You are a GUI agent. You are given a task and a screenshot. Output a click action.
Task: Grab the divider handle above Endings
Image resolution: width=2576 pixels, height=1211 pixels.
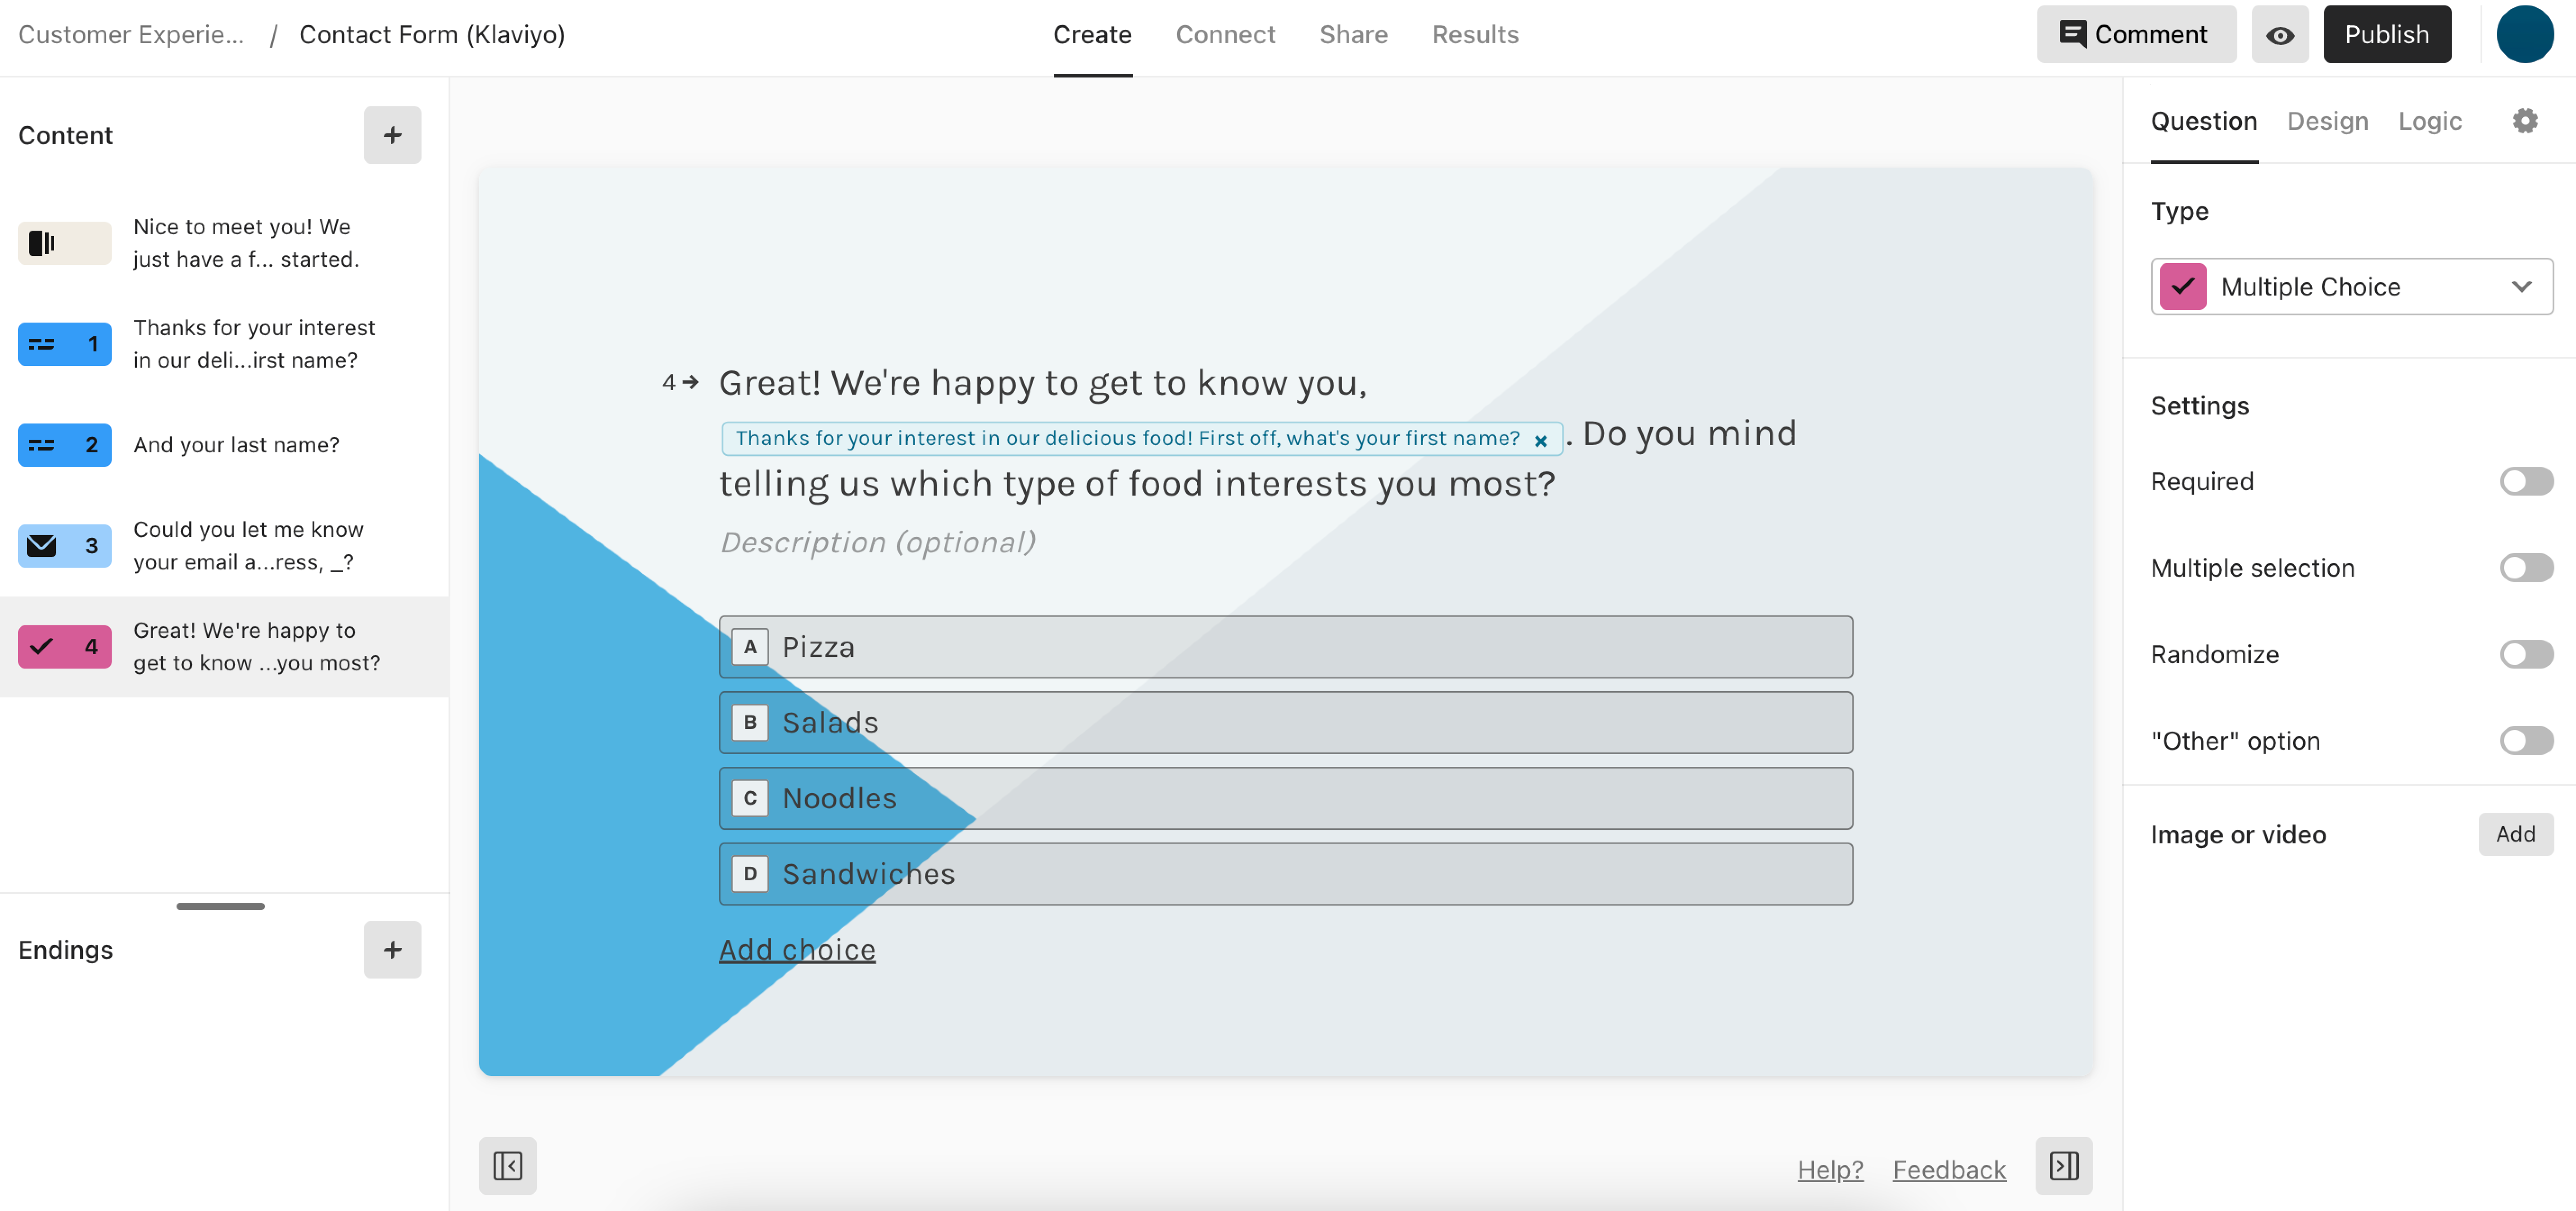[x=220, y=906]
